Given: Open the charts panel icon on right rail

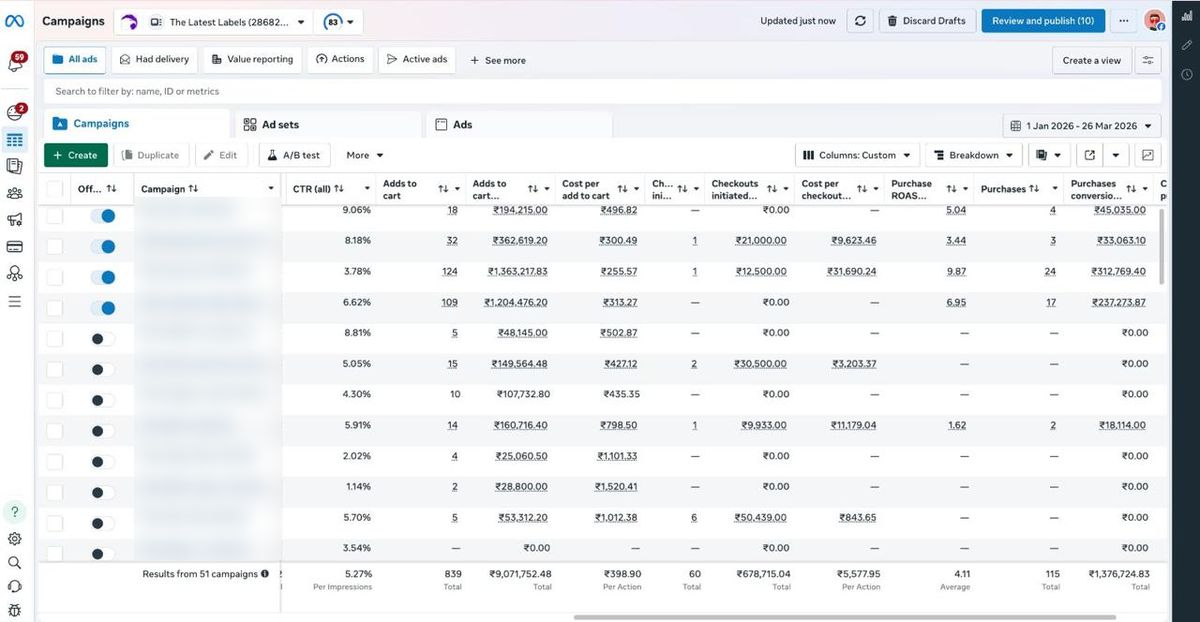Looking at the screenshot, I should 1187,16.
